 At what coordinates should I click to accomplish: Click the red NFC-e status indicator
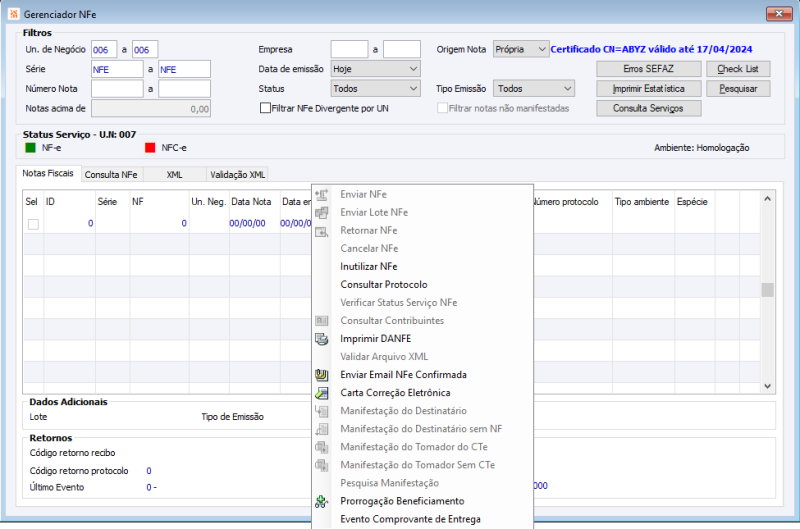(x=150, y=148)
